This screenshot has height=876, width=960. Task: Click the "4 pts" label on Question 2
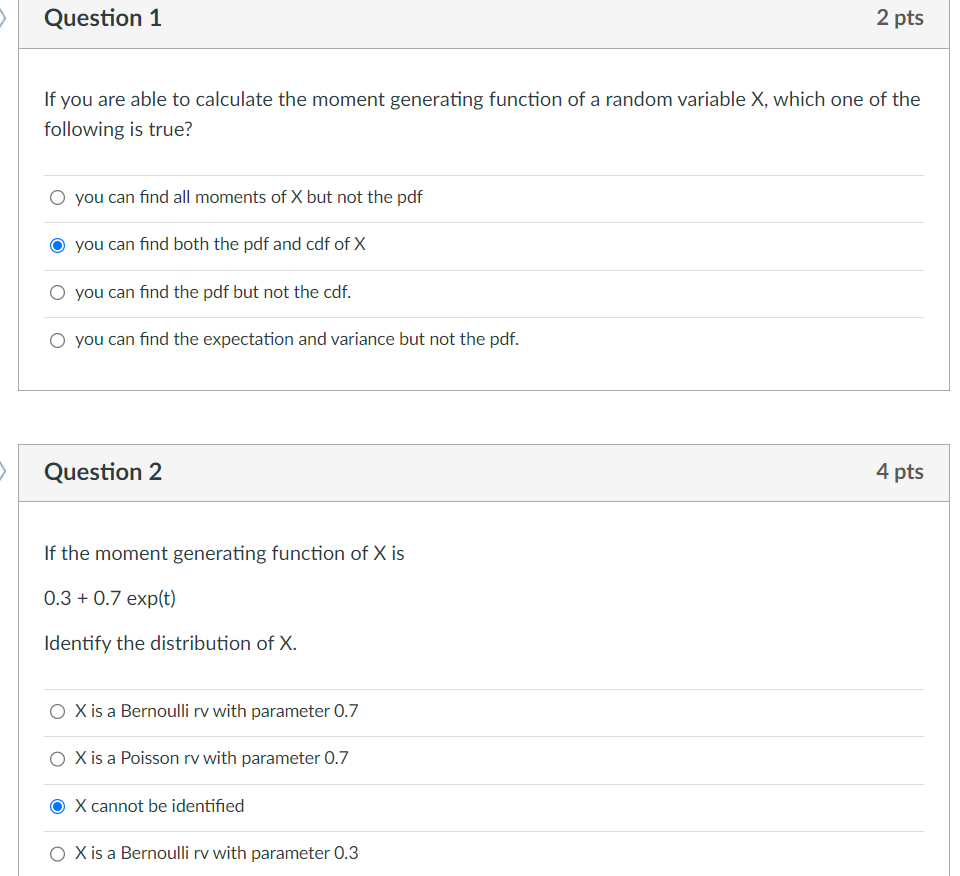(900, 472)
